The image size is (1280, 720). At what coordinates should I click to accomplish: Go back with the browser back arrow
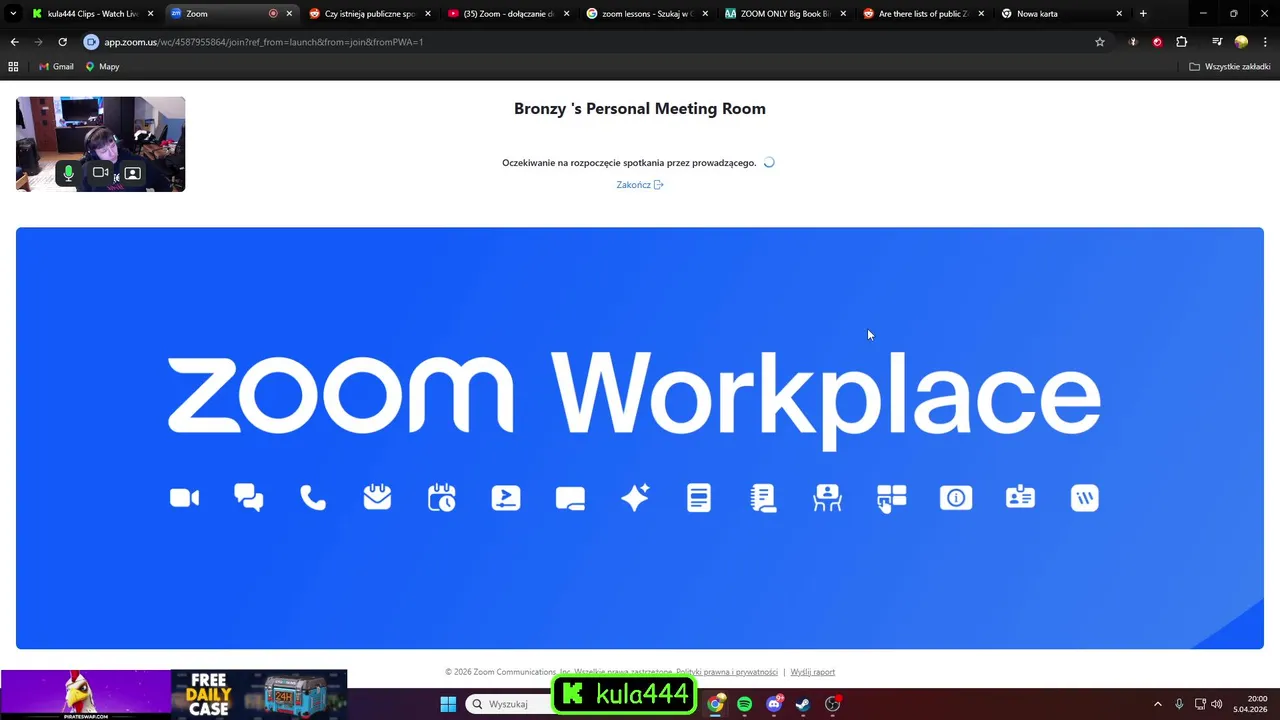(14, 42)
